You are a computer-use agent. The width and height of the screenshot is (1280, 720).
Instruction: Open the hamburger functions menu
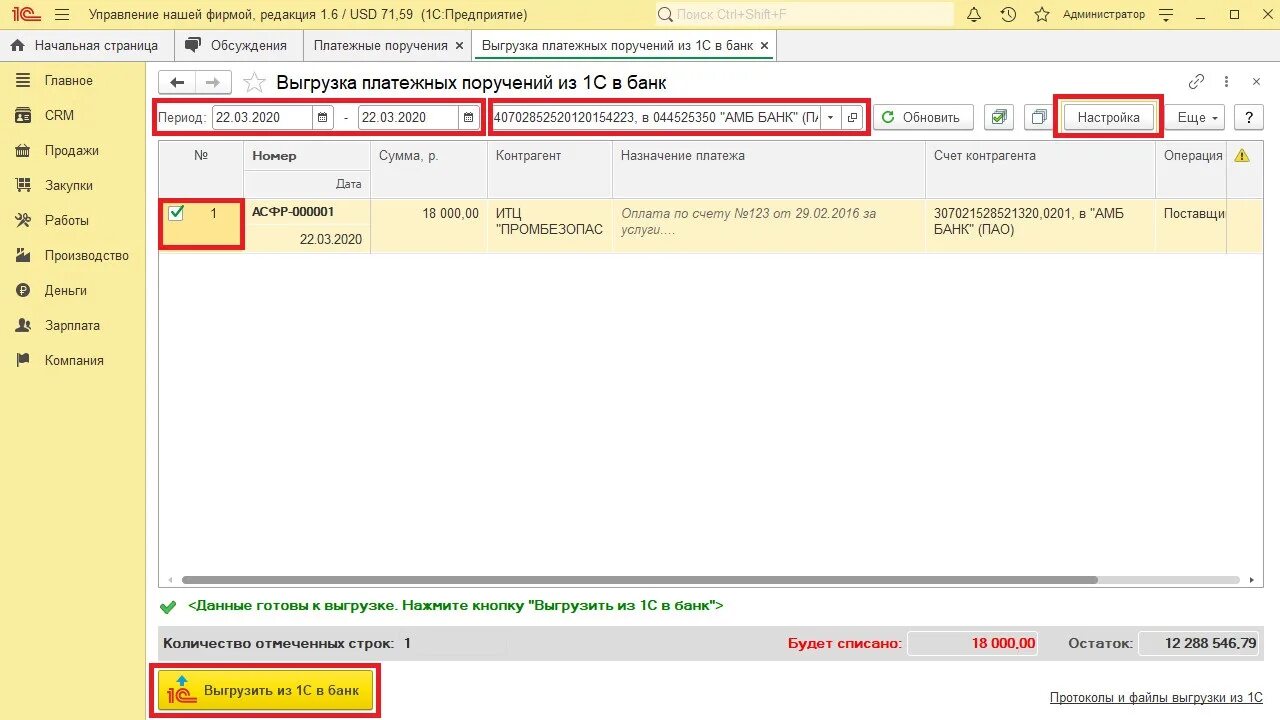coord(62,15)
